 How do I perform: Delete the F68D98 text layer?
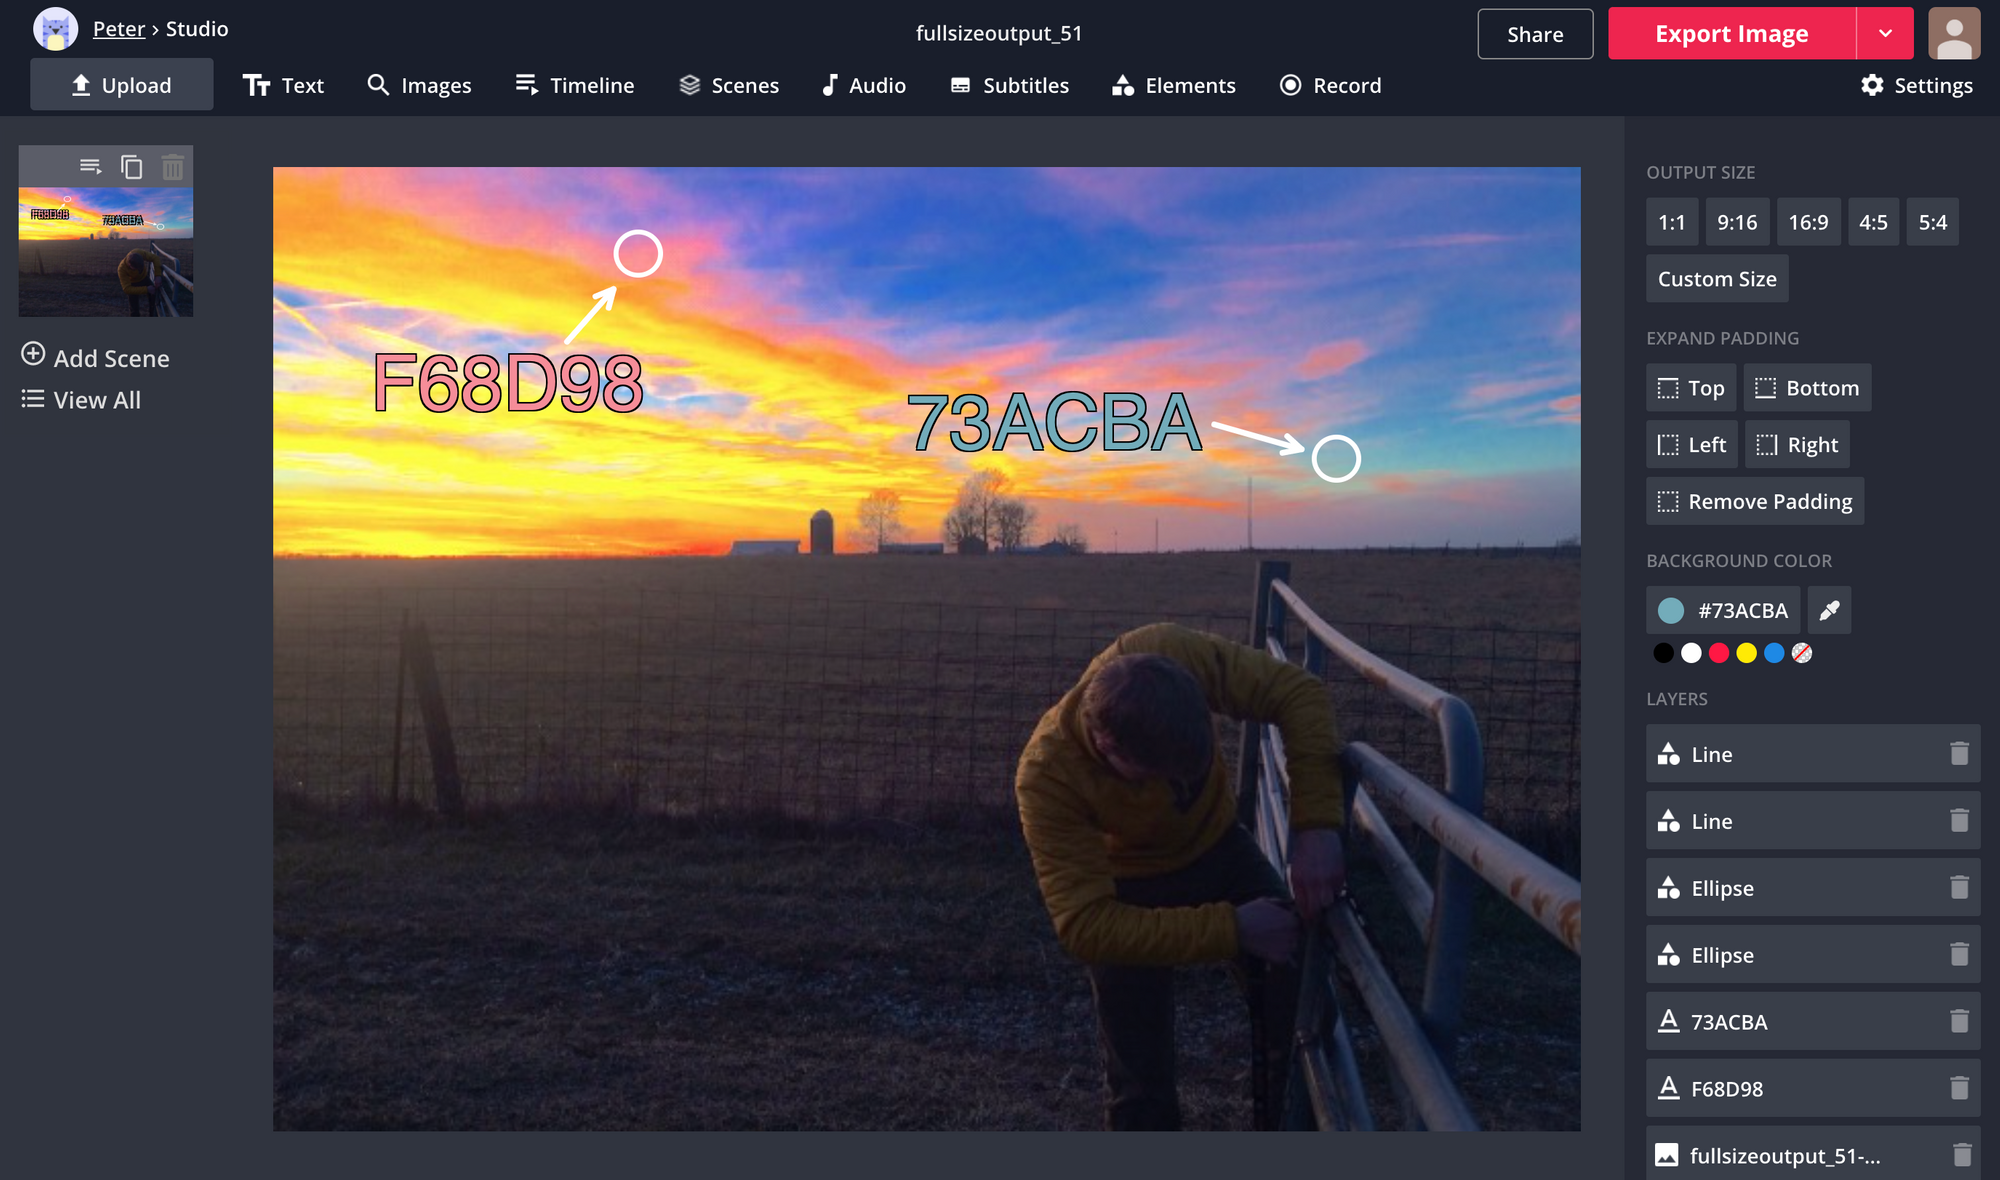point(1959,1088)
